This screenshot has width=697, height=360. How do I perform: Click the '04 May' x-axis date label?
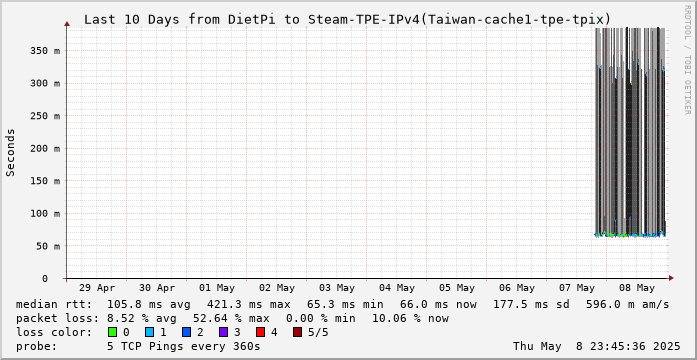[x=397, y=288]
